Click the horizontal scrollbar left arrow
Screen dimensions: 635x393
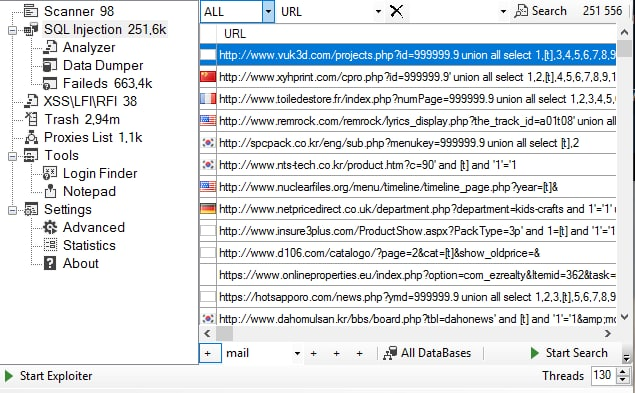pos(207,333)
